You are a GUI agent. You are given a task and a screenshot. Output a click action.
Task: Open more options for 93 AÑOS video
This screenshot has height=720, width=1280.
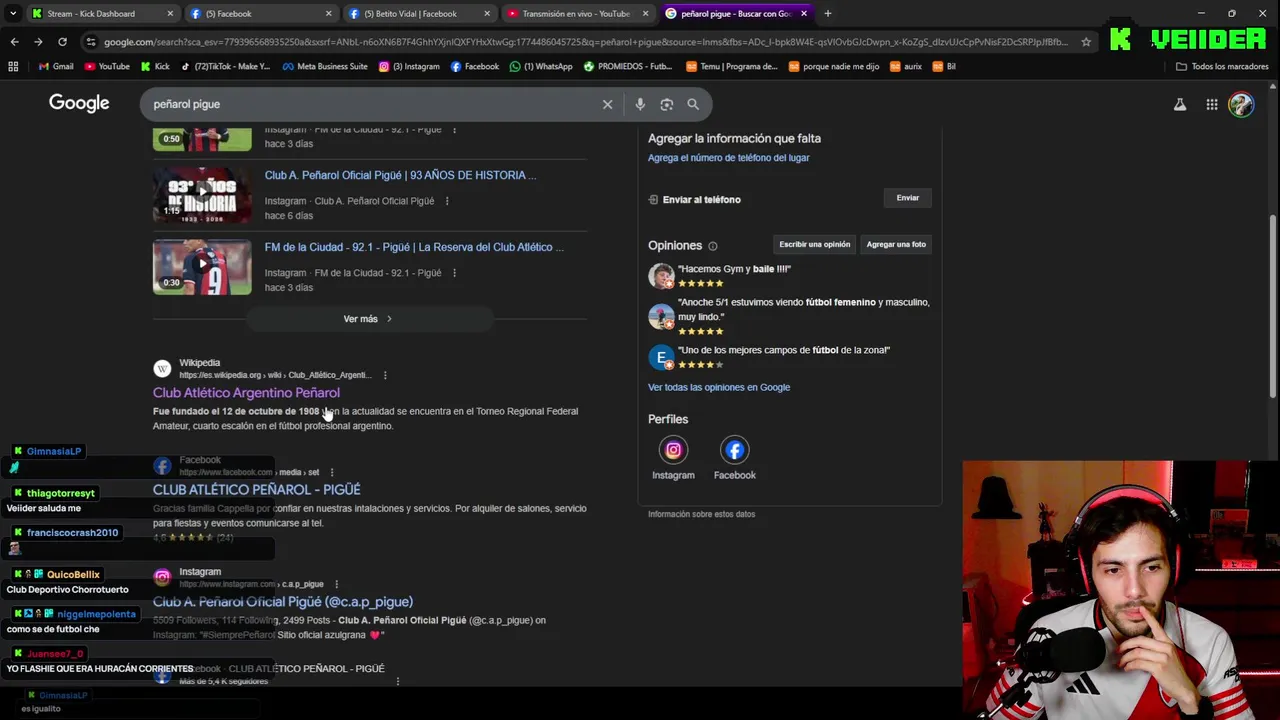pos(447,201)
